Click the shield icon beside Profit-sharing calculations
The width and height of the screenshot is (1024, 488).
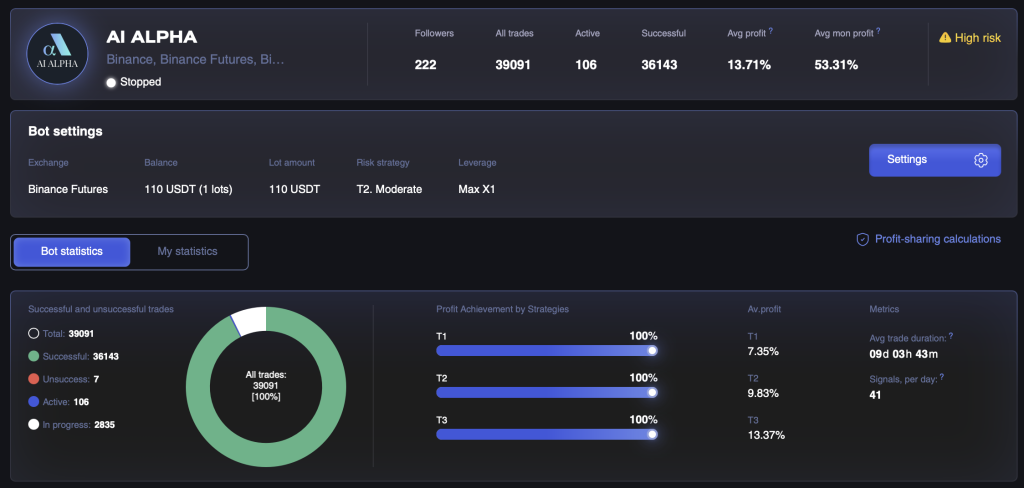pos(862,239)
